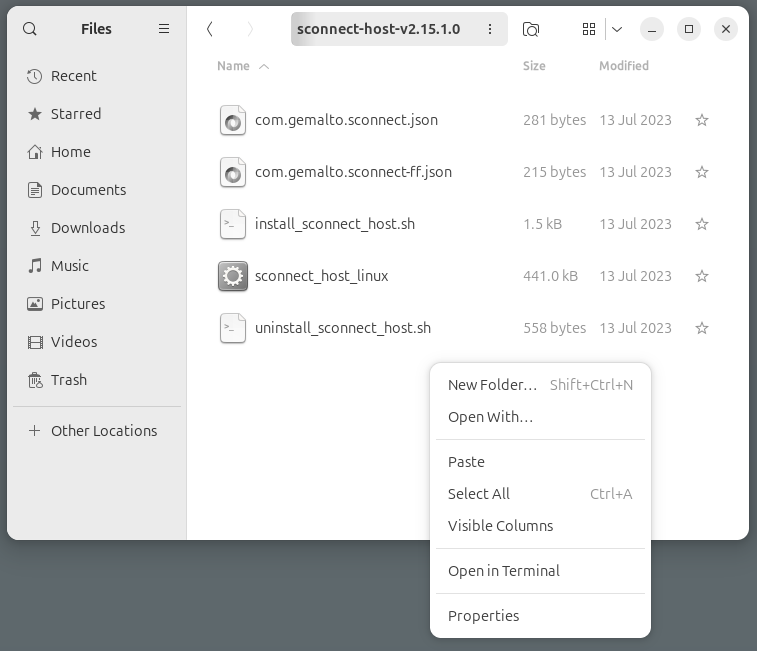757x651 pixels.
Task: Click the Videos film icon
Action: tap(35, 342)
